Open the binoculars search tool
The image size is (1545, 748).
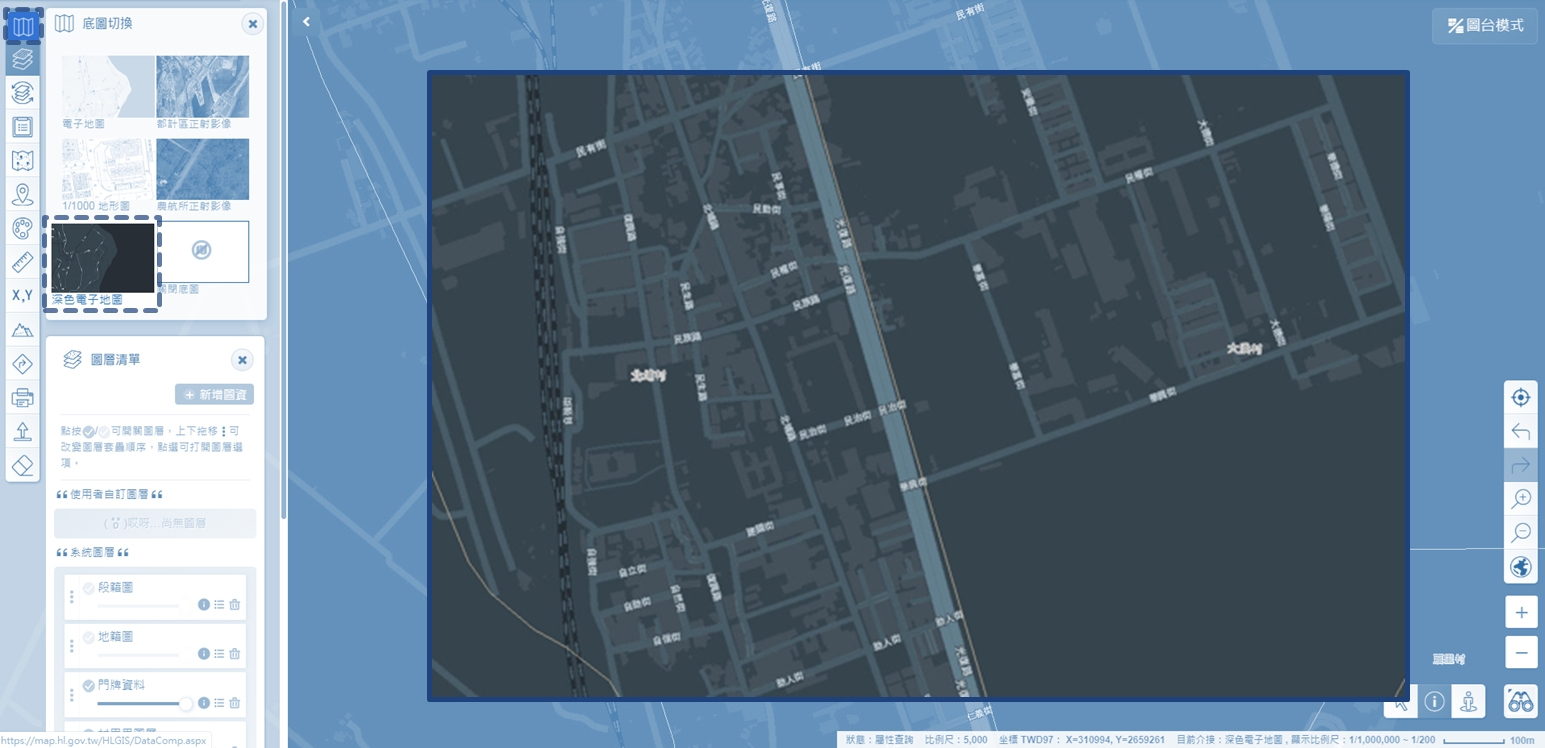pos(1520,702)
